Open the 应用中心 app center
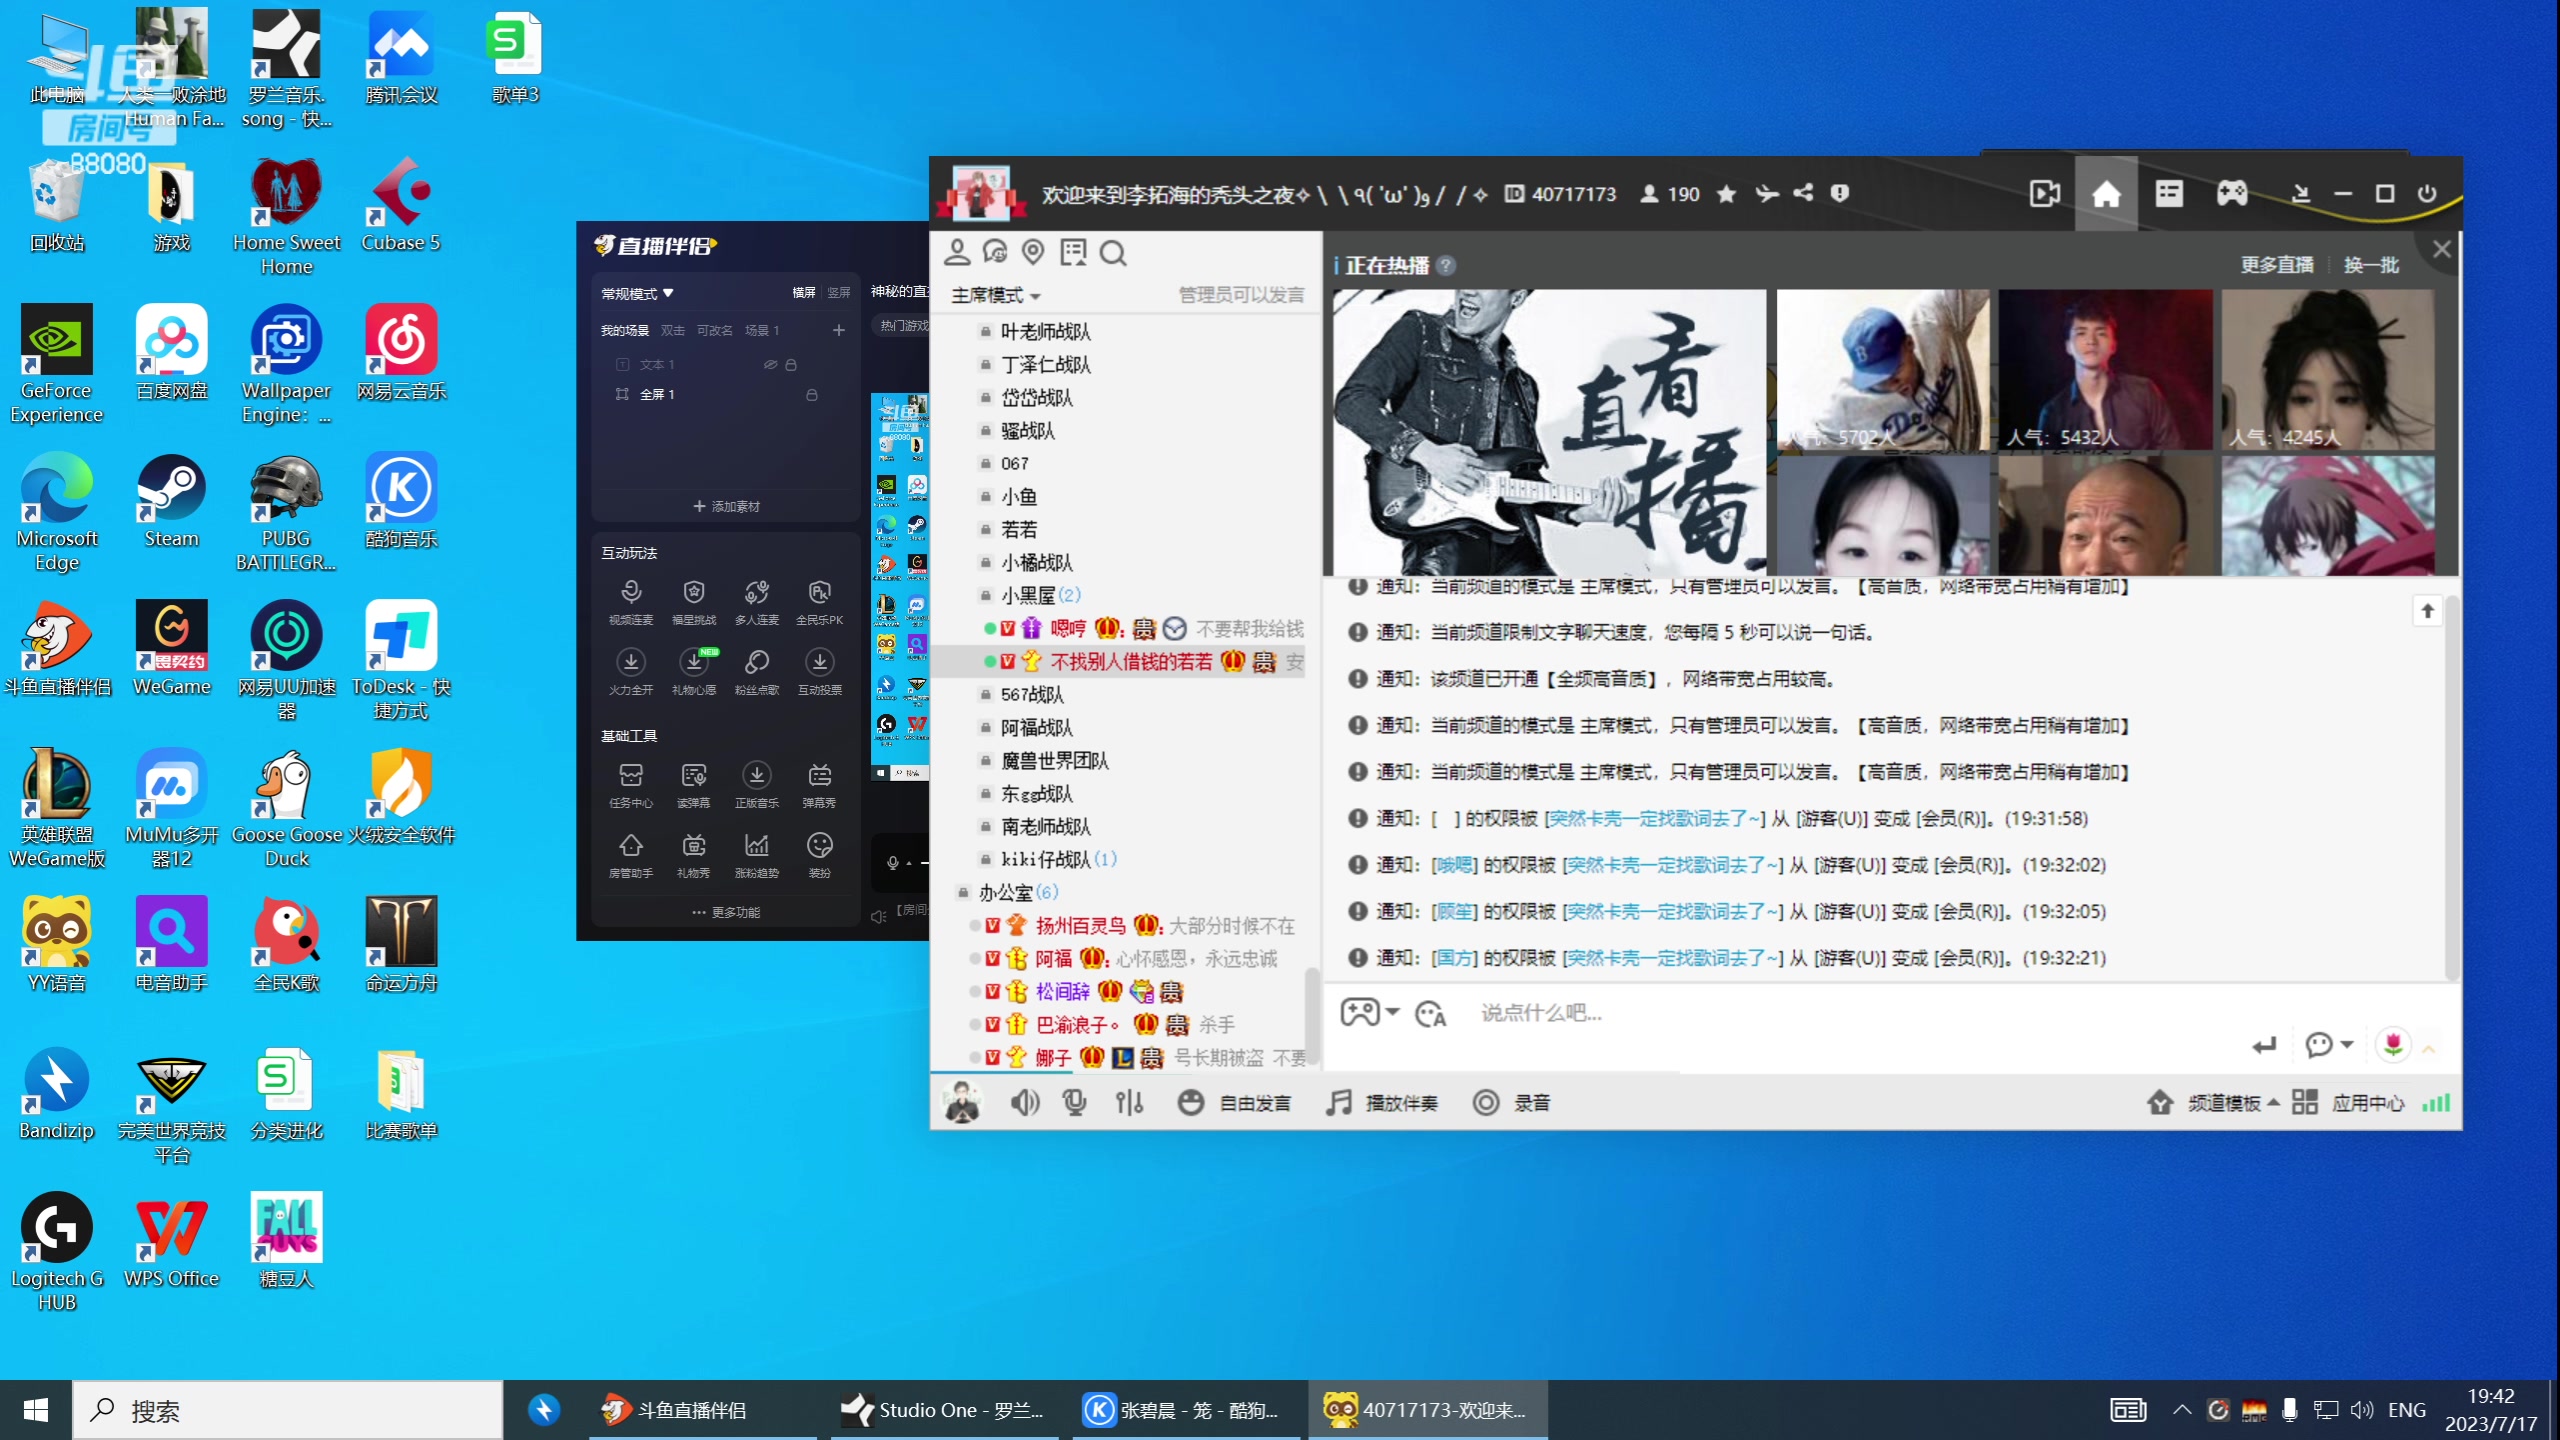The image size is (2560, 1440). 2368,1102
